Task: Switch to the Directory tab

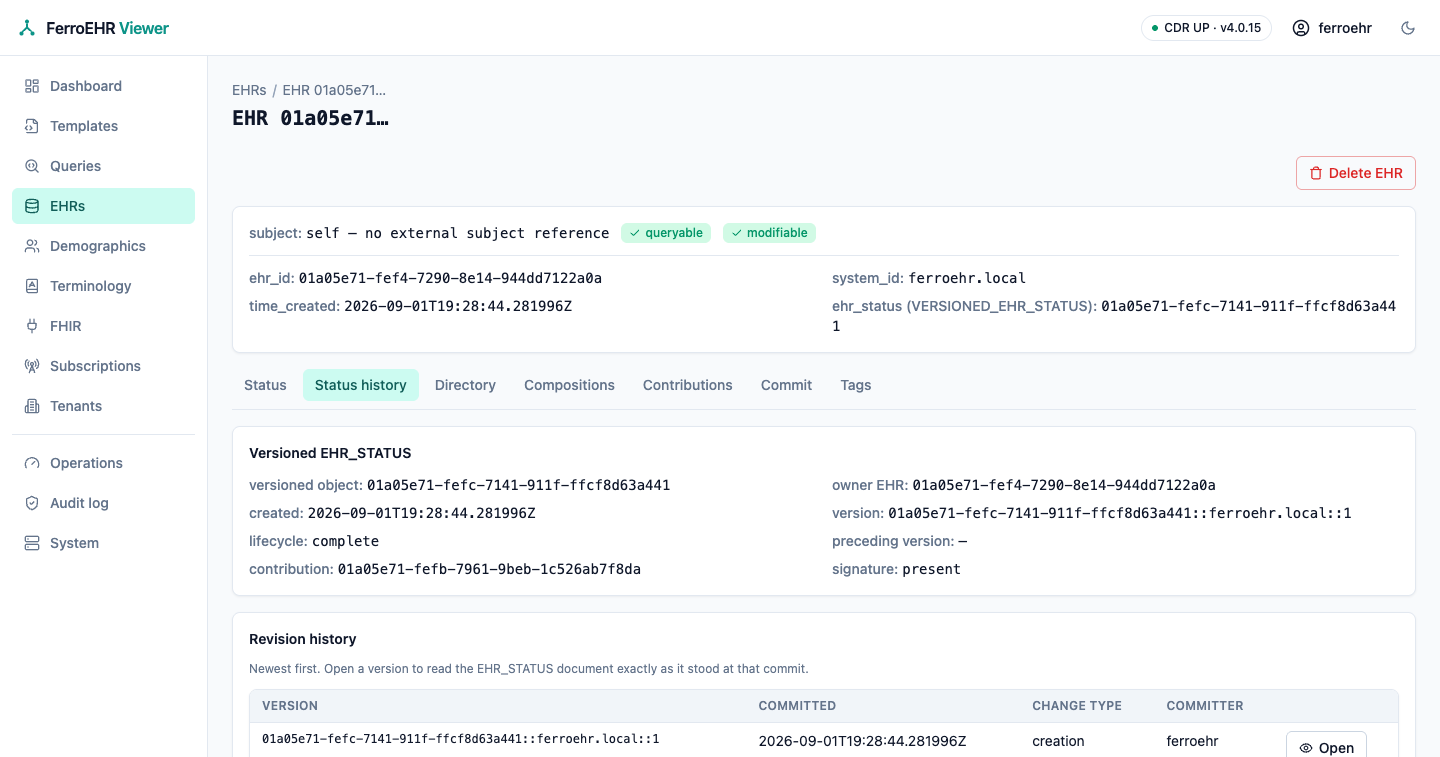Action: tap(465, 385)
